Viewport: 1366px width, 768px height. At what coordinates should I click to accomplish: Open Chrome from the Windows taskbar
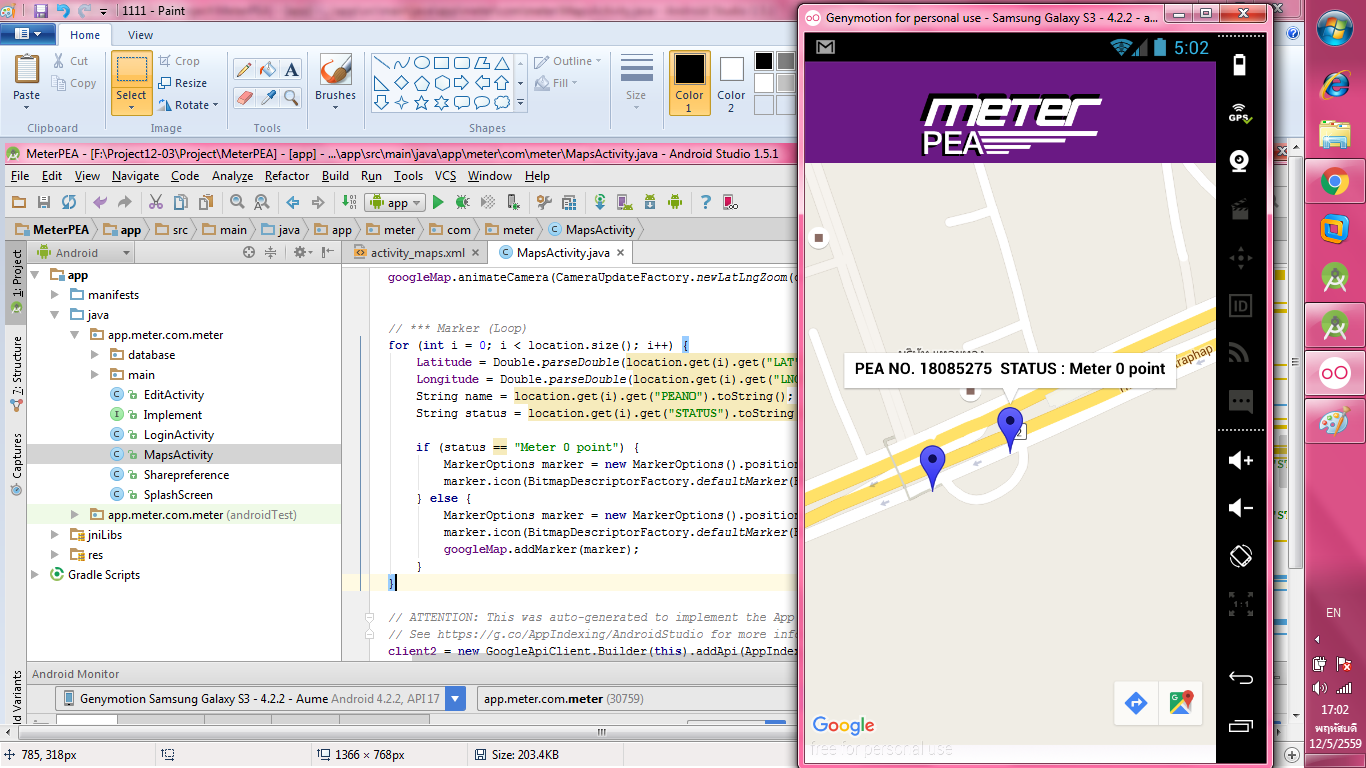pyautogui.click(x=1334, y=183)
